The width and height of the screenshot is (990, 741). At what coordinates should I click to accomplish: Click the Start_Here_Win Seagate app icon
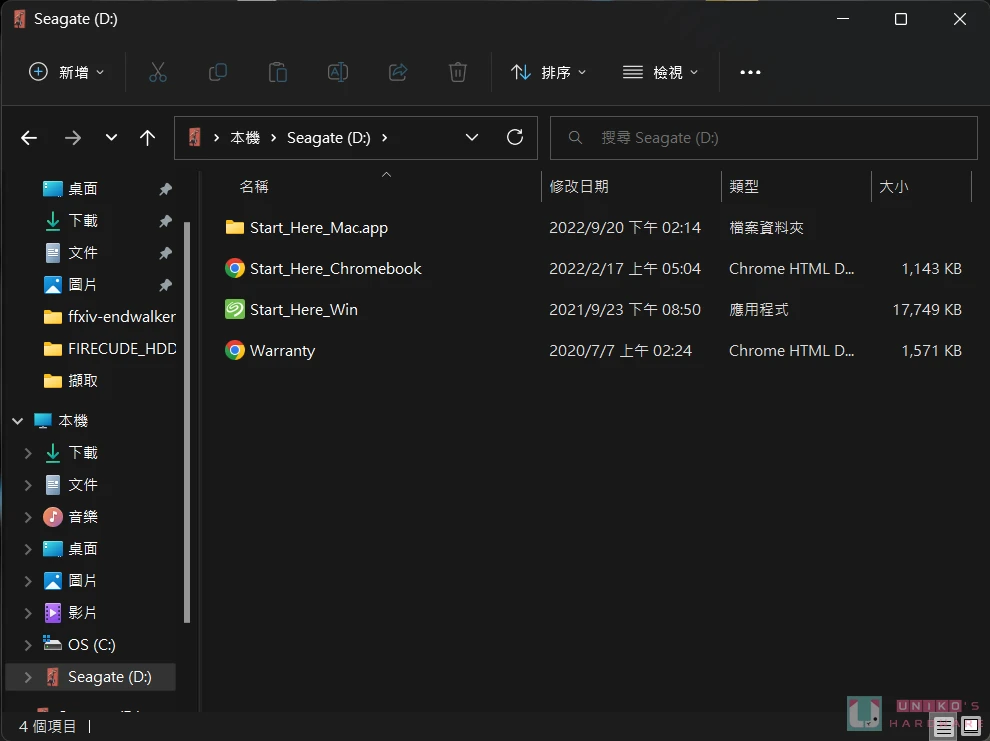235,309
